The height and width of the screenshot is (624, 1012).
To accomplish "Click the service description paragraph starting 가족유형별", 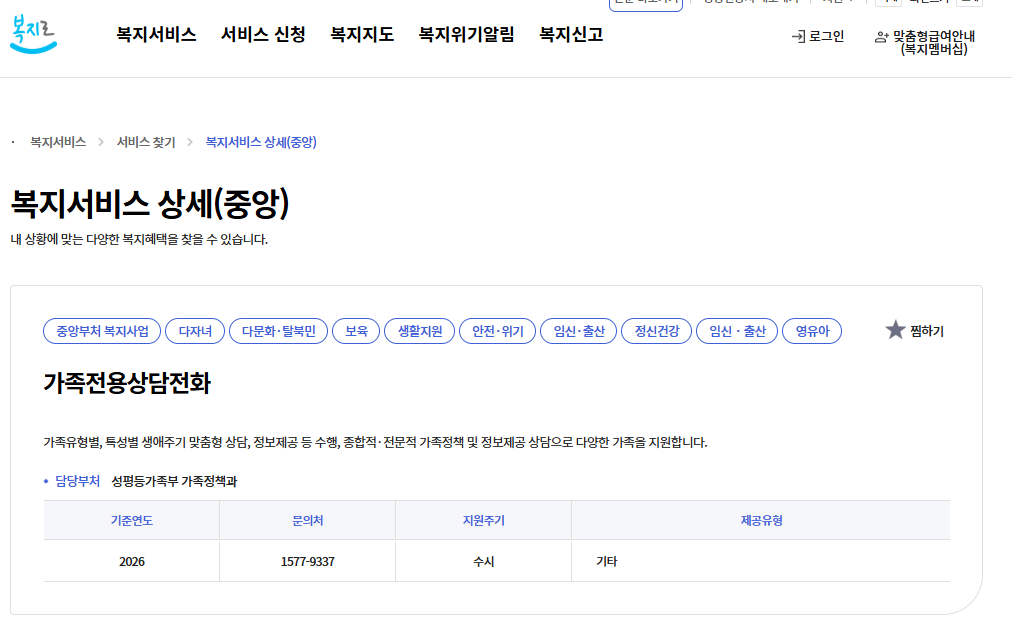I will pyautogui.click(x=376, y=442).
